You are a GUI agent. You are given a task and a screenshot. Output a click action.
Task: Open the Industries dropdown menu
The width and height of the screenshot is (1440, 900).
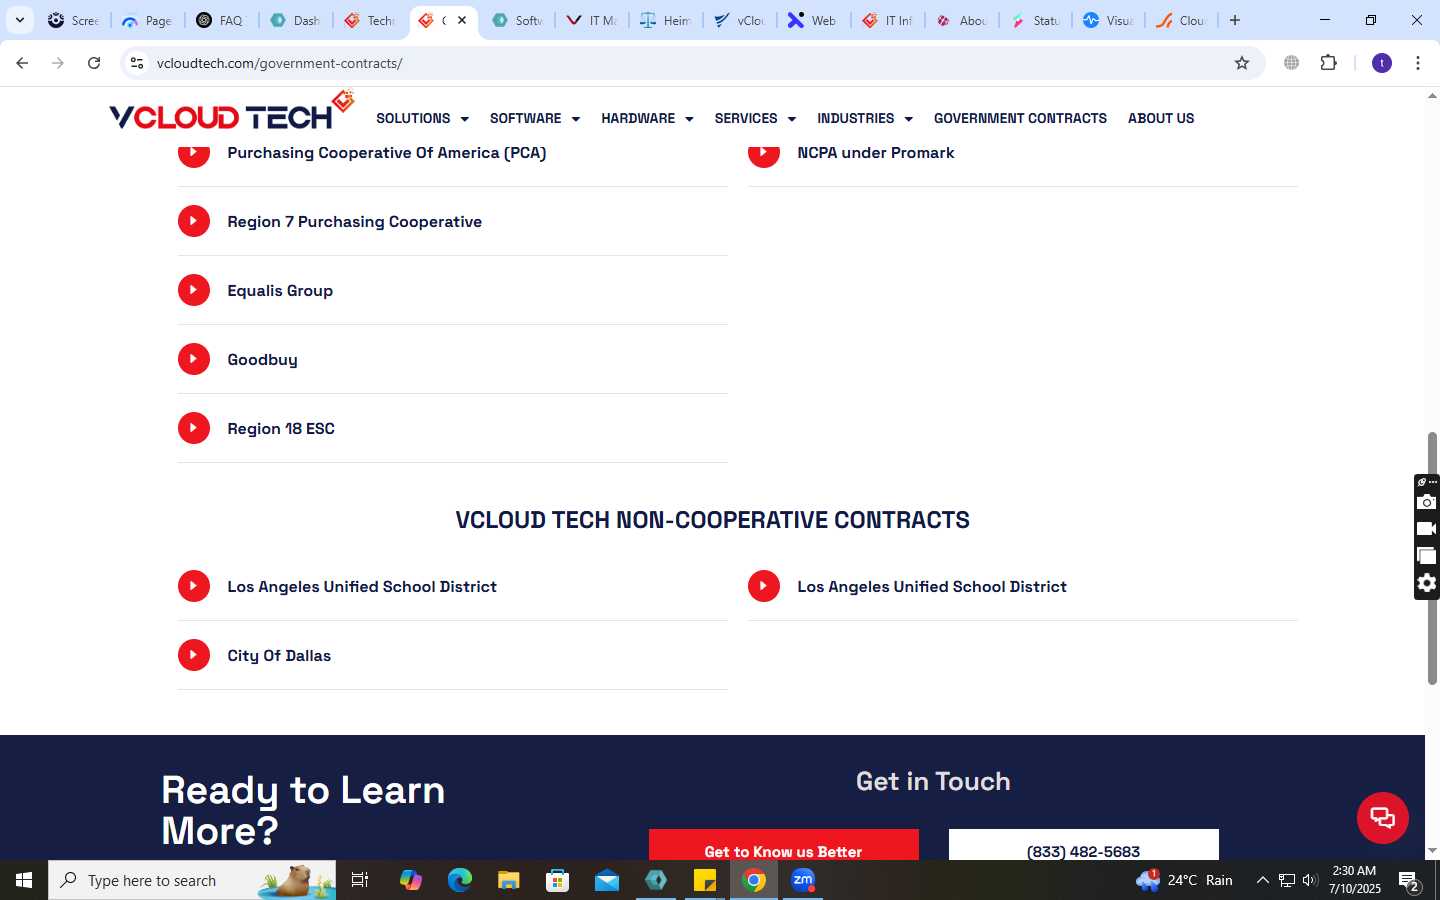pos(865,118)
